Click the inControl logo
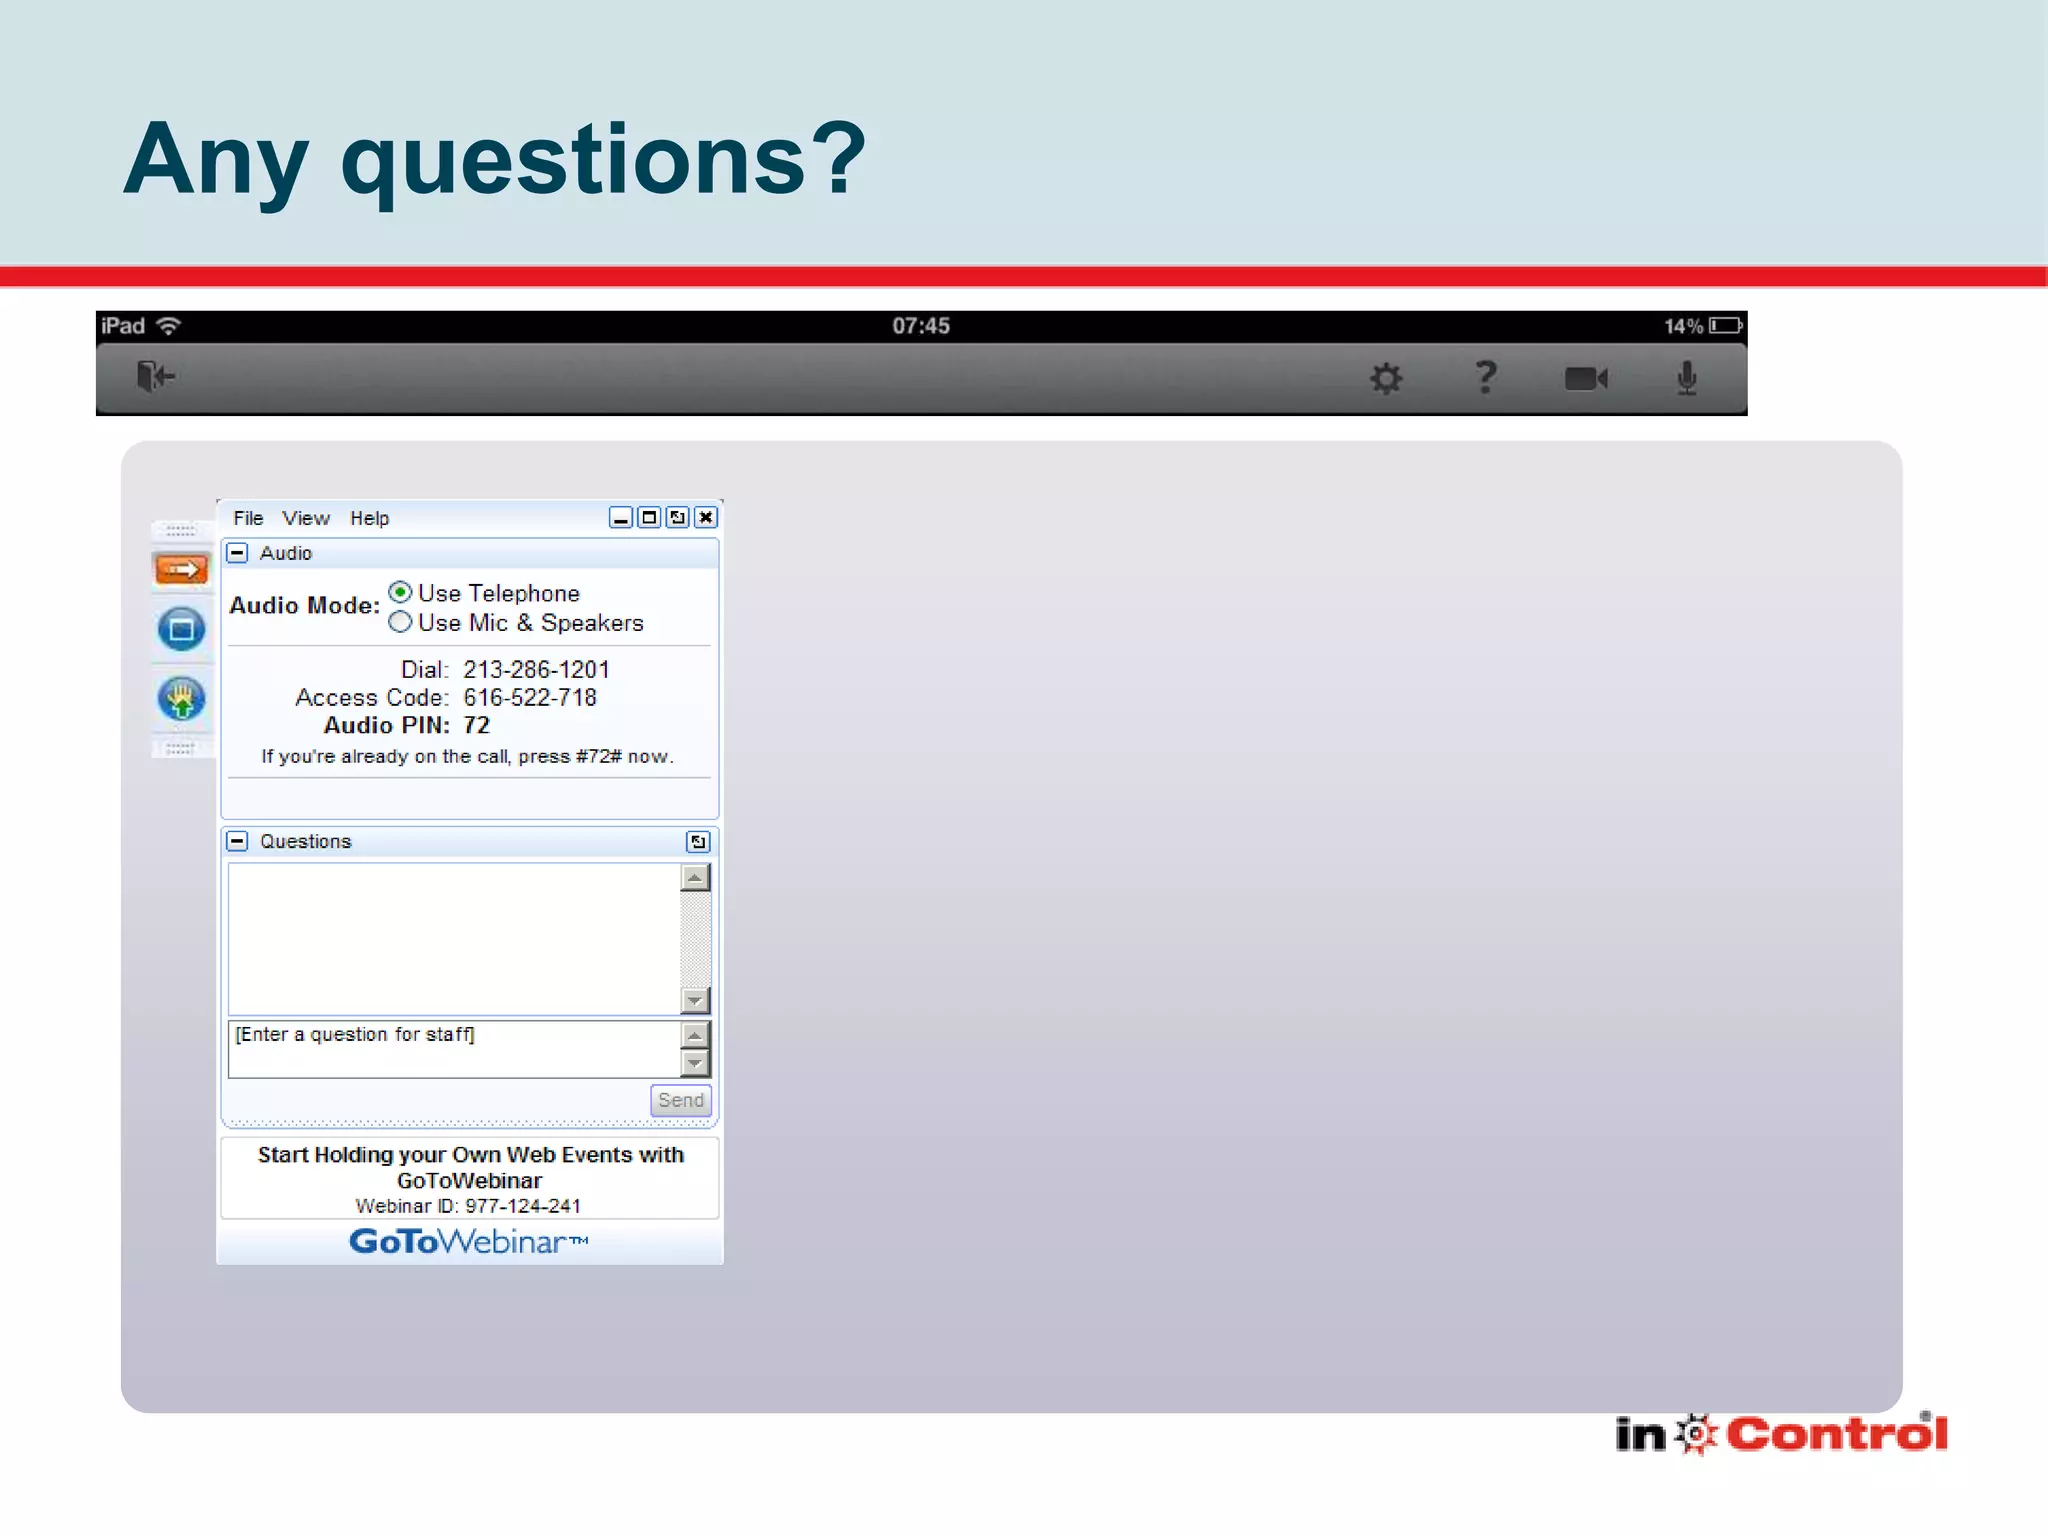The width and height of the screenshot is (2048, 1536). coord(1782,1433)
